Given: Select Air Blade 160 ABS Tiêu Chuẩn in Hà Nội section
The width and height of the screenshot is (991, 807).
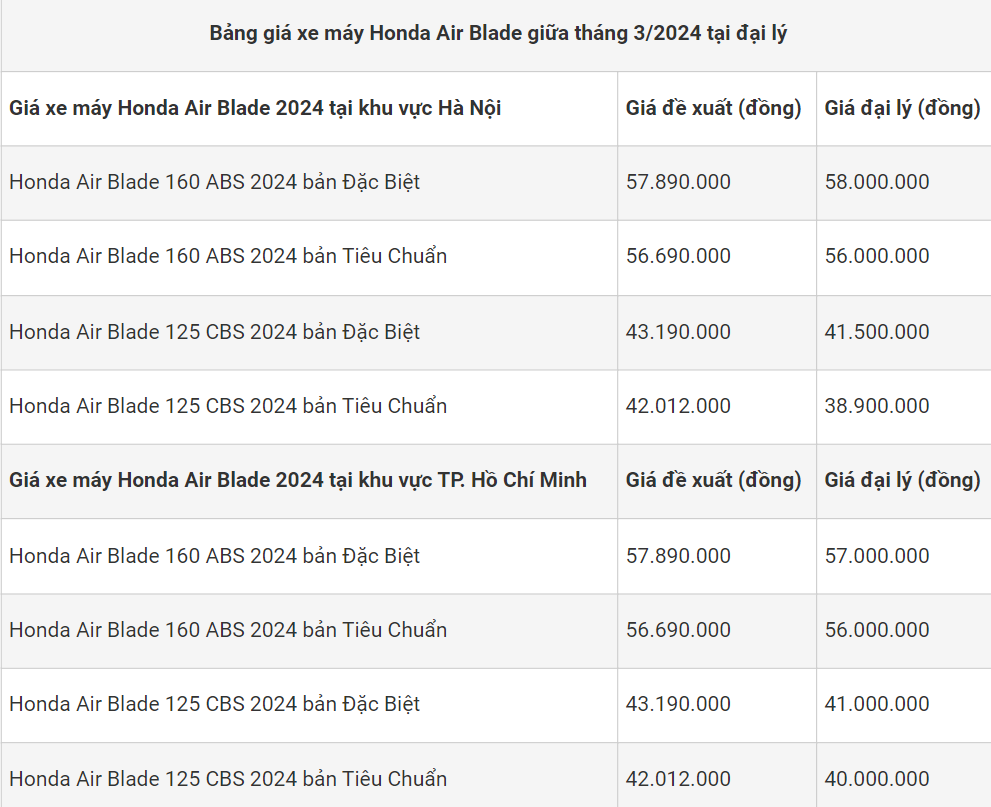Looking at the screenshot, I should click(x=228, y=256).
